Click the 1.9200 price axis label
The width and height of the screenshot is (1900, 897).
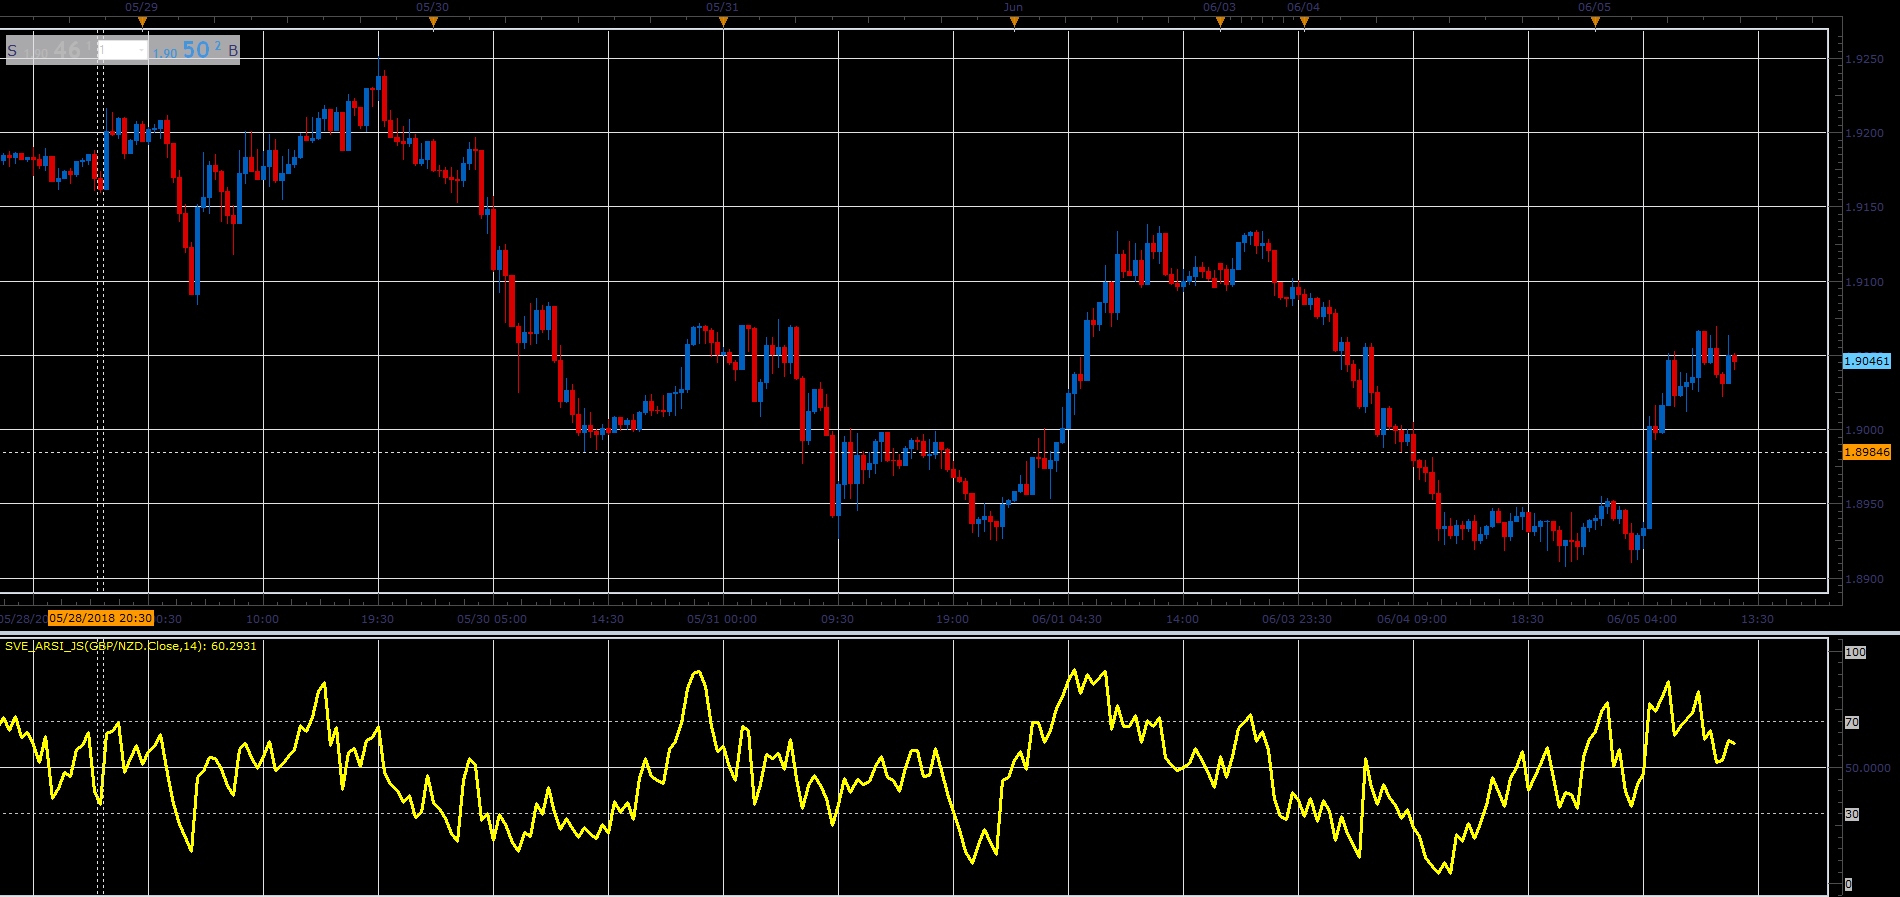[1864, 133]
